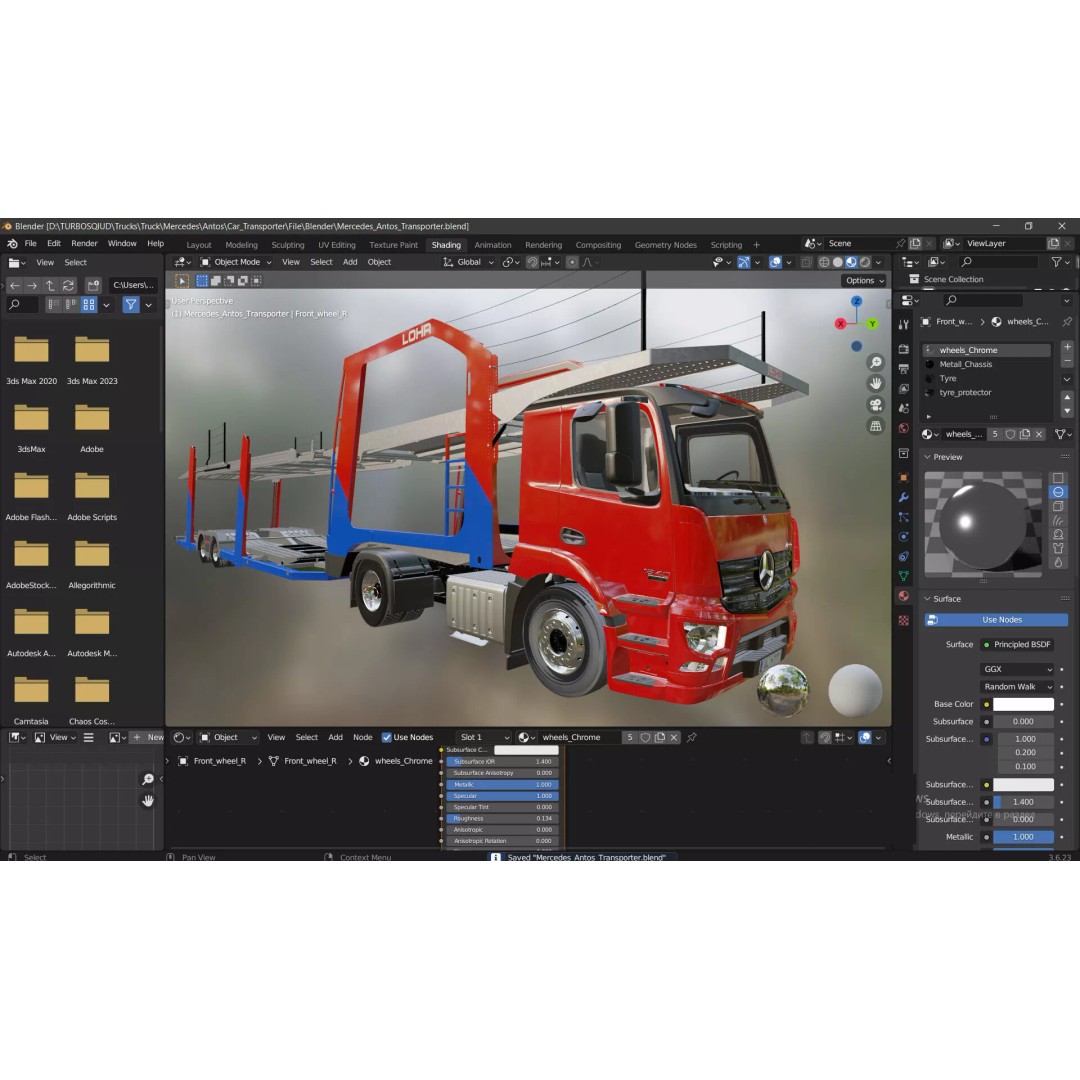Open the Material properties tab icon
This screenshot has width=1080, height=1080.
(x=904, y=596)
